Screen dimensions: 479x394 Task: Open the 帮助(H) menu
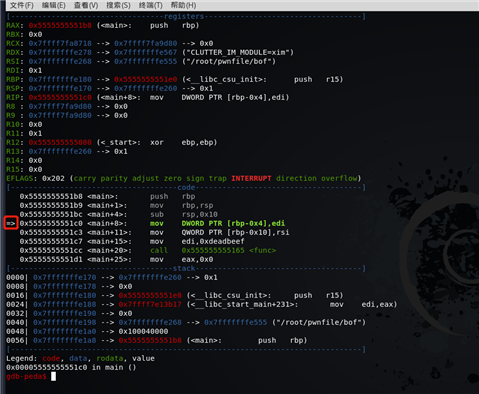coord(183,5)
